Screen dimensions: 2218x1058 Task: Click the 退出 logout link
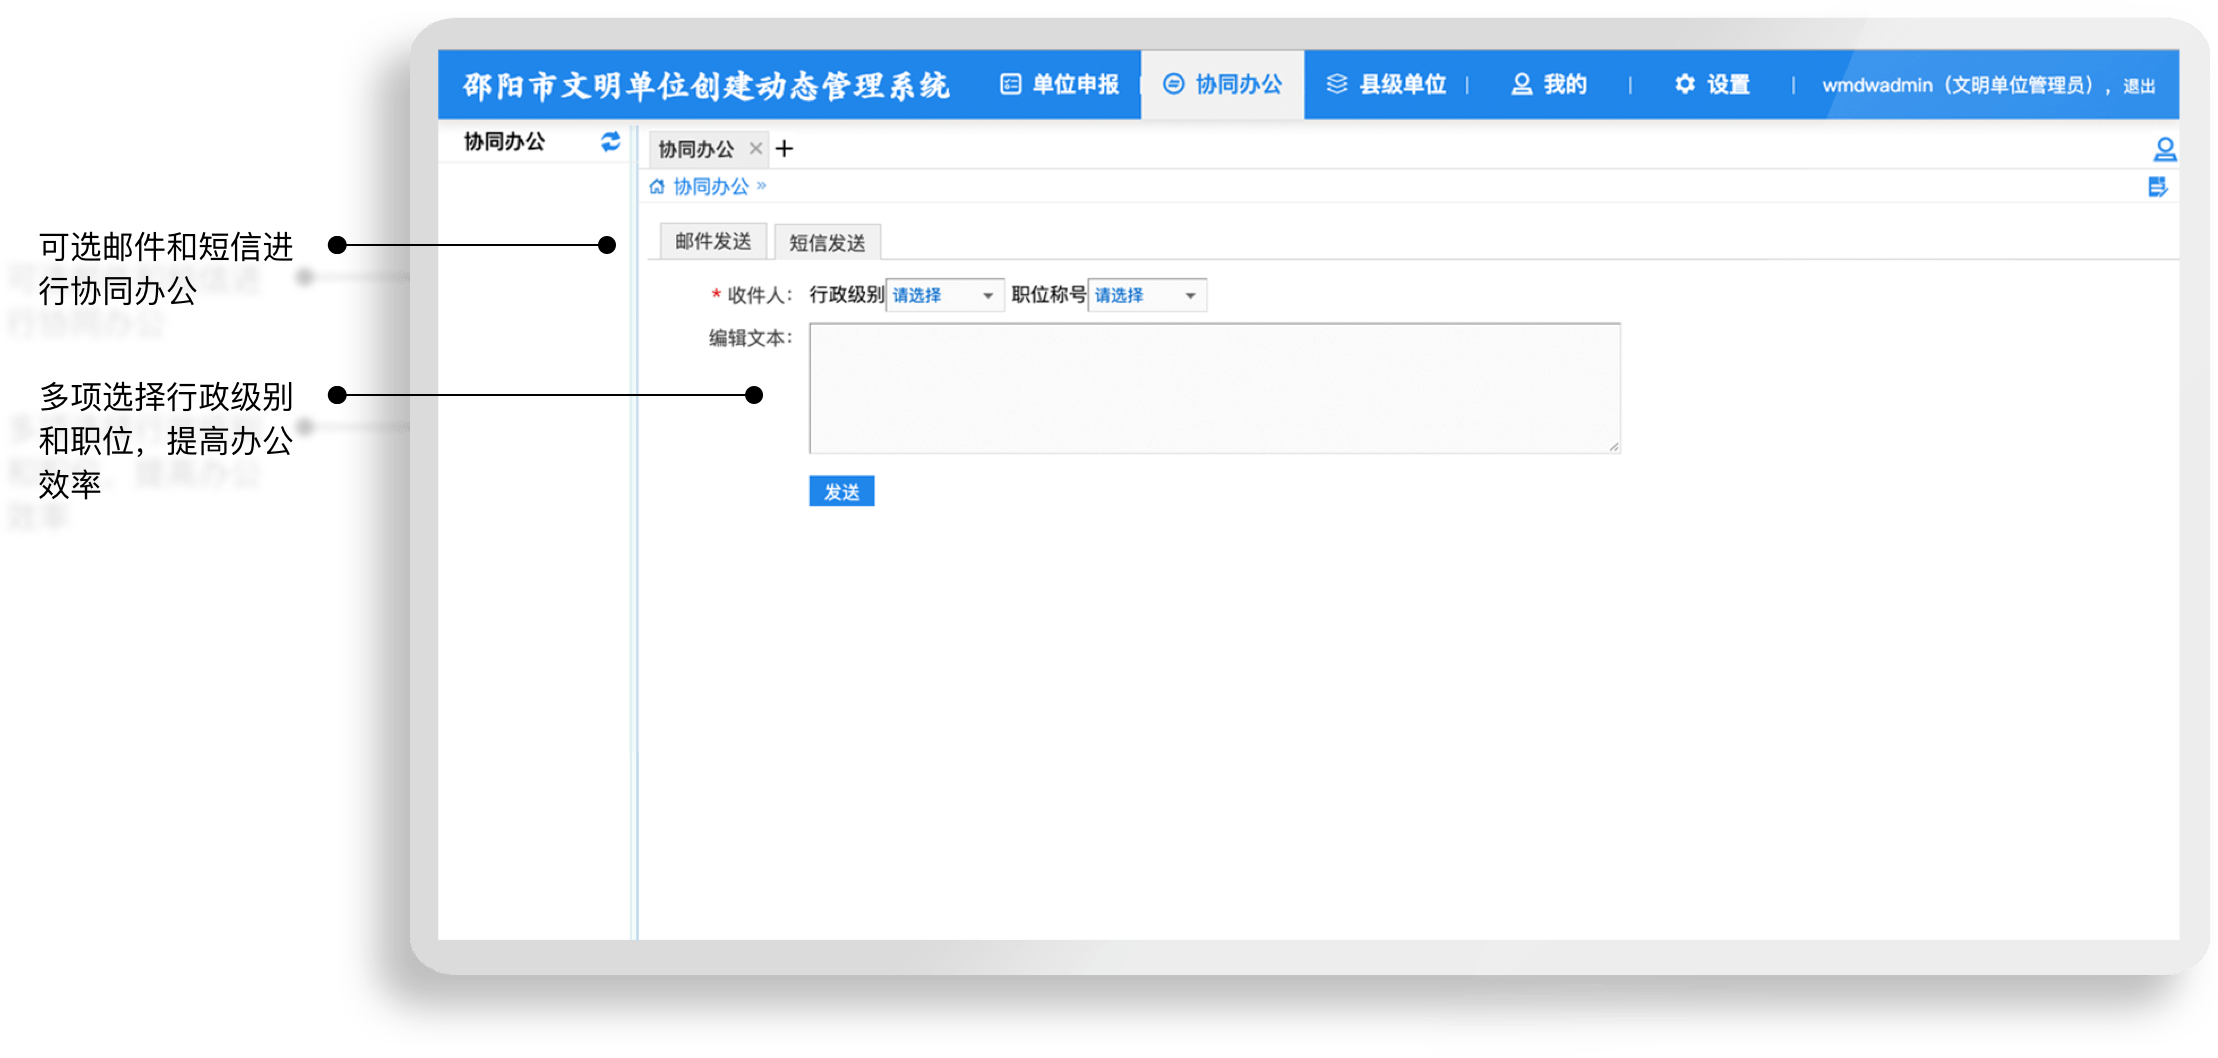coord(2139,87)
